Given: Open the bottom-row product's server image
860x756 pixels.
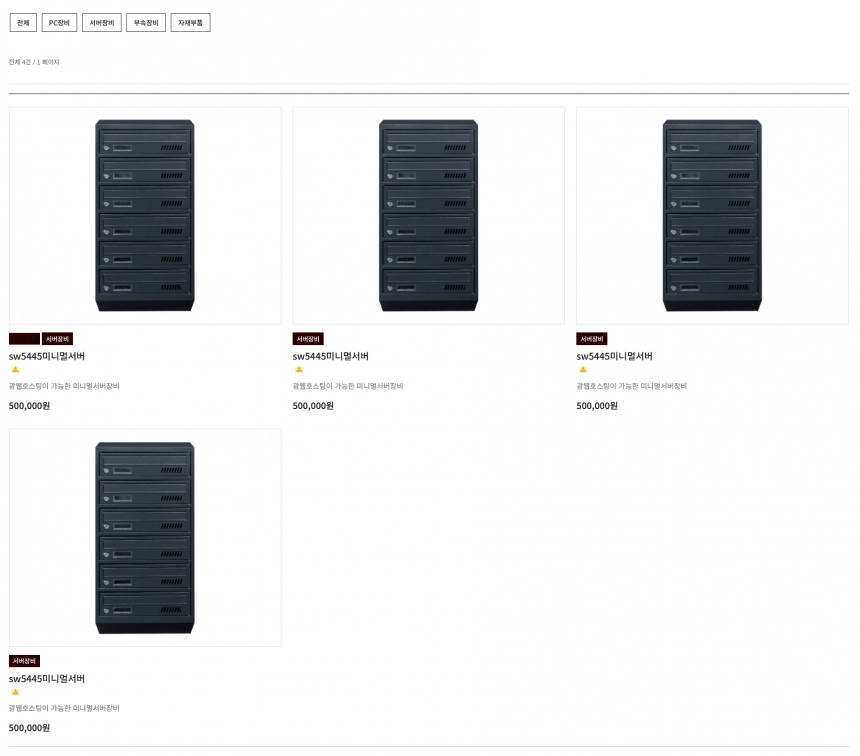Looking at the screenshot, I should 145,538.
